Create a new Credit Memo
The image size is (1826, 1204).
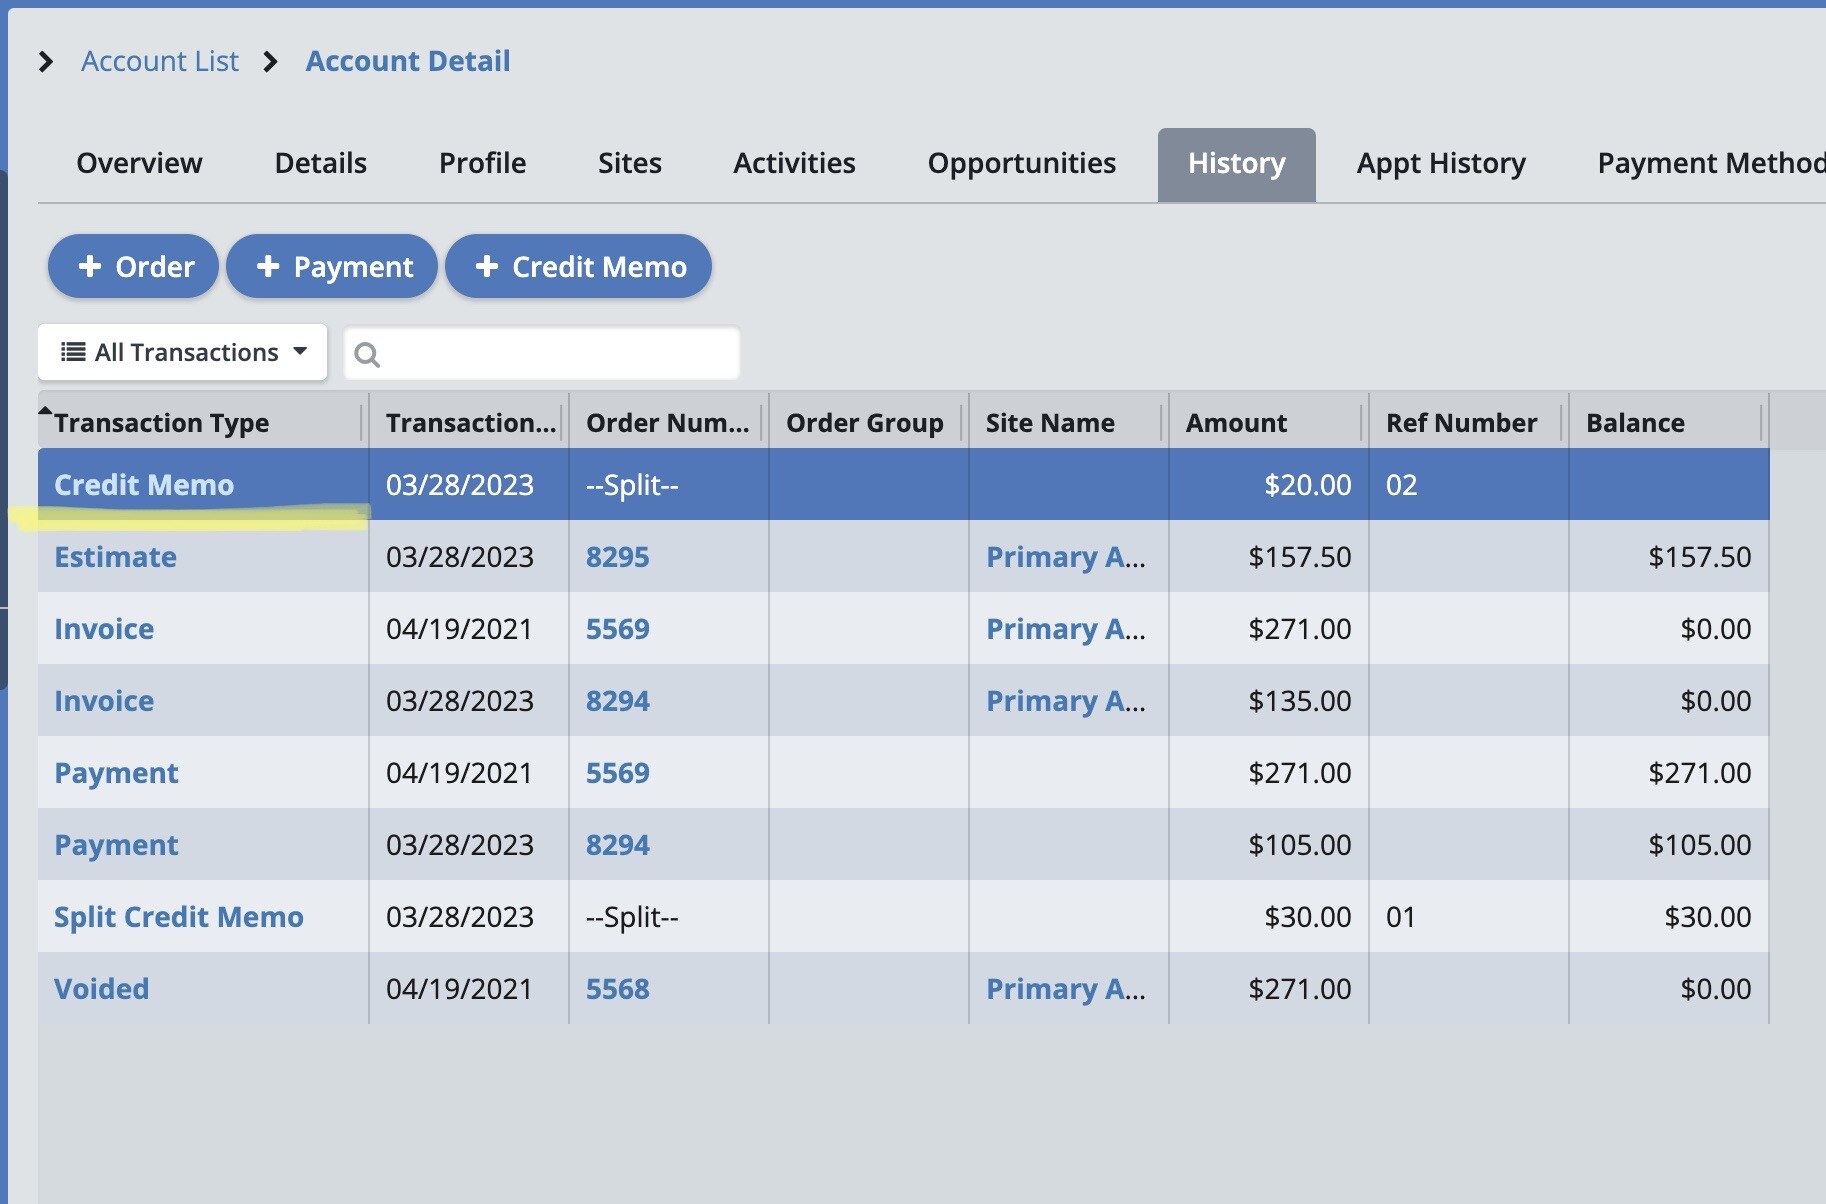pos(578,267)
